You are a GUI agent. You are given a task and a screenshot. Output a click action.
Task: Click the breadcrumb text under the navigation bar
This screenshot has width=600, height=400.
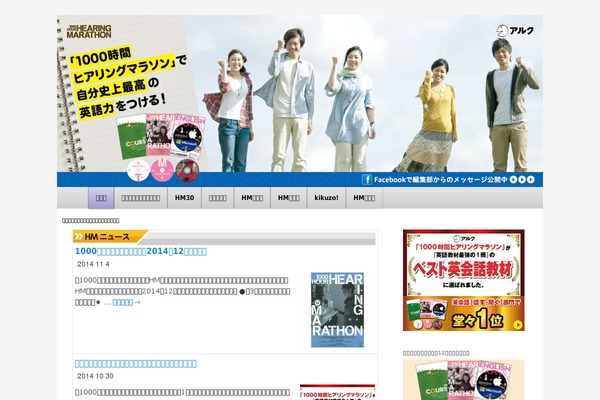click(x=91, y=220)
